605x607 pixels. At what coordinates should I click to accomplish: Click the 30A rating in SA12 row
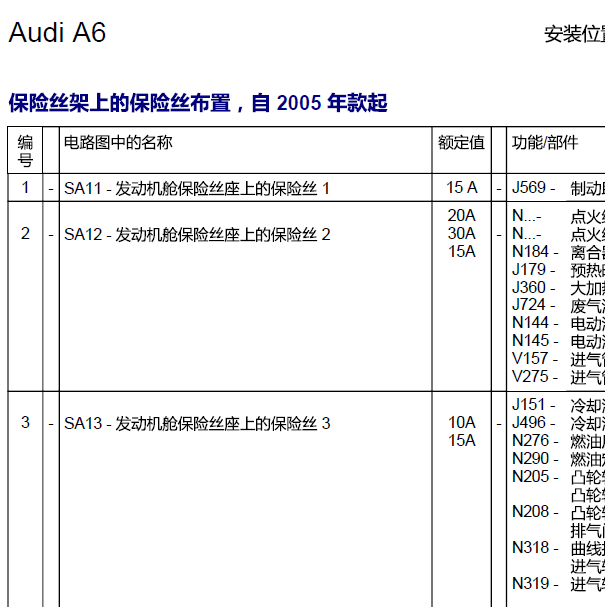(461, 233)
